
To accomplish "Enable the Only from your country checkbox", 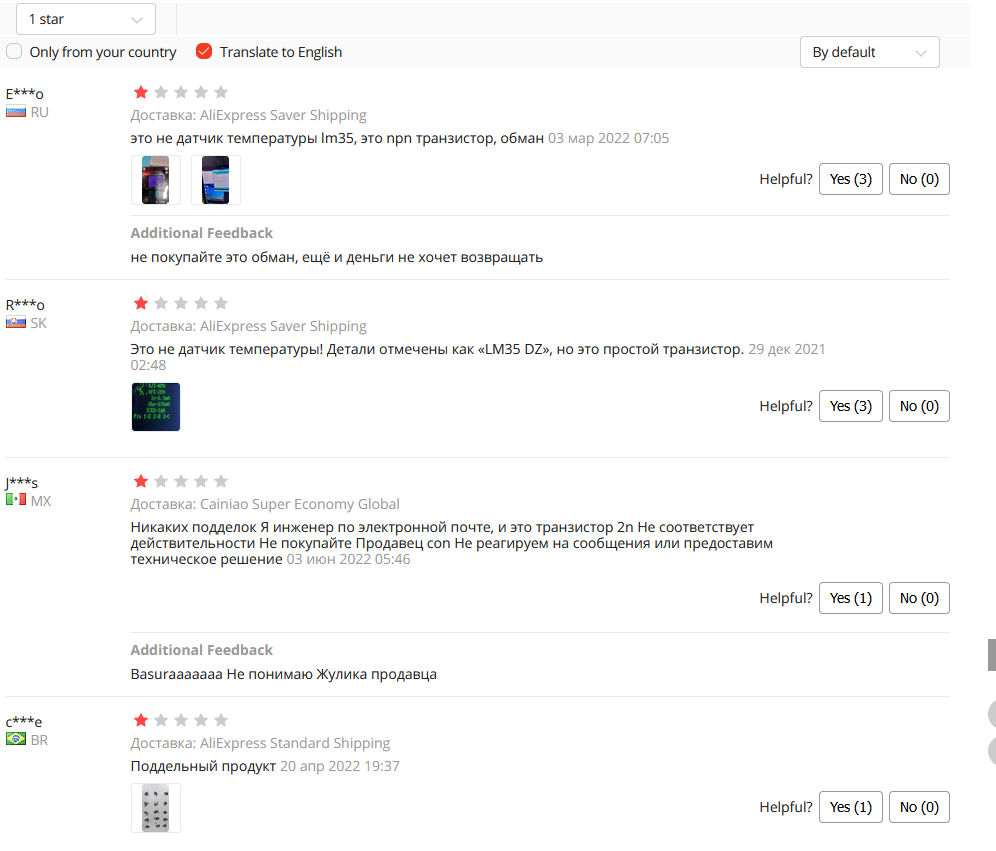I will click(14, 51).
